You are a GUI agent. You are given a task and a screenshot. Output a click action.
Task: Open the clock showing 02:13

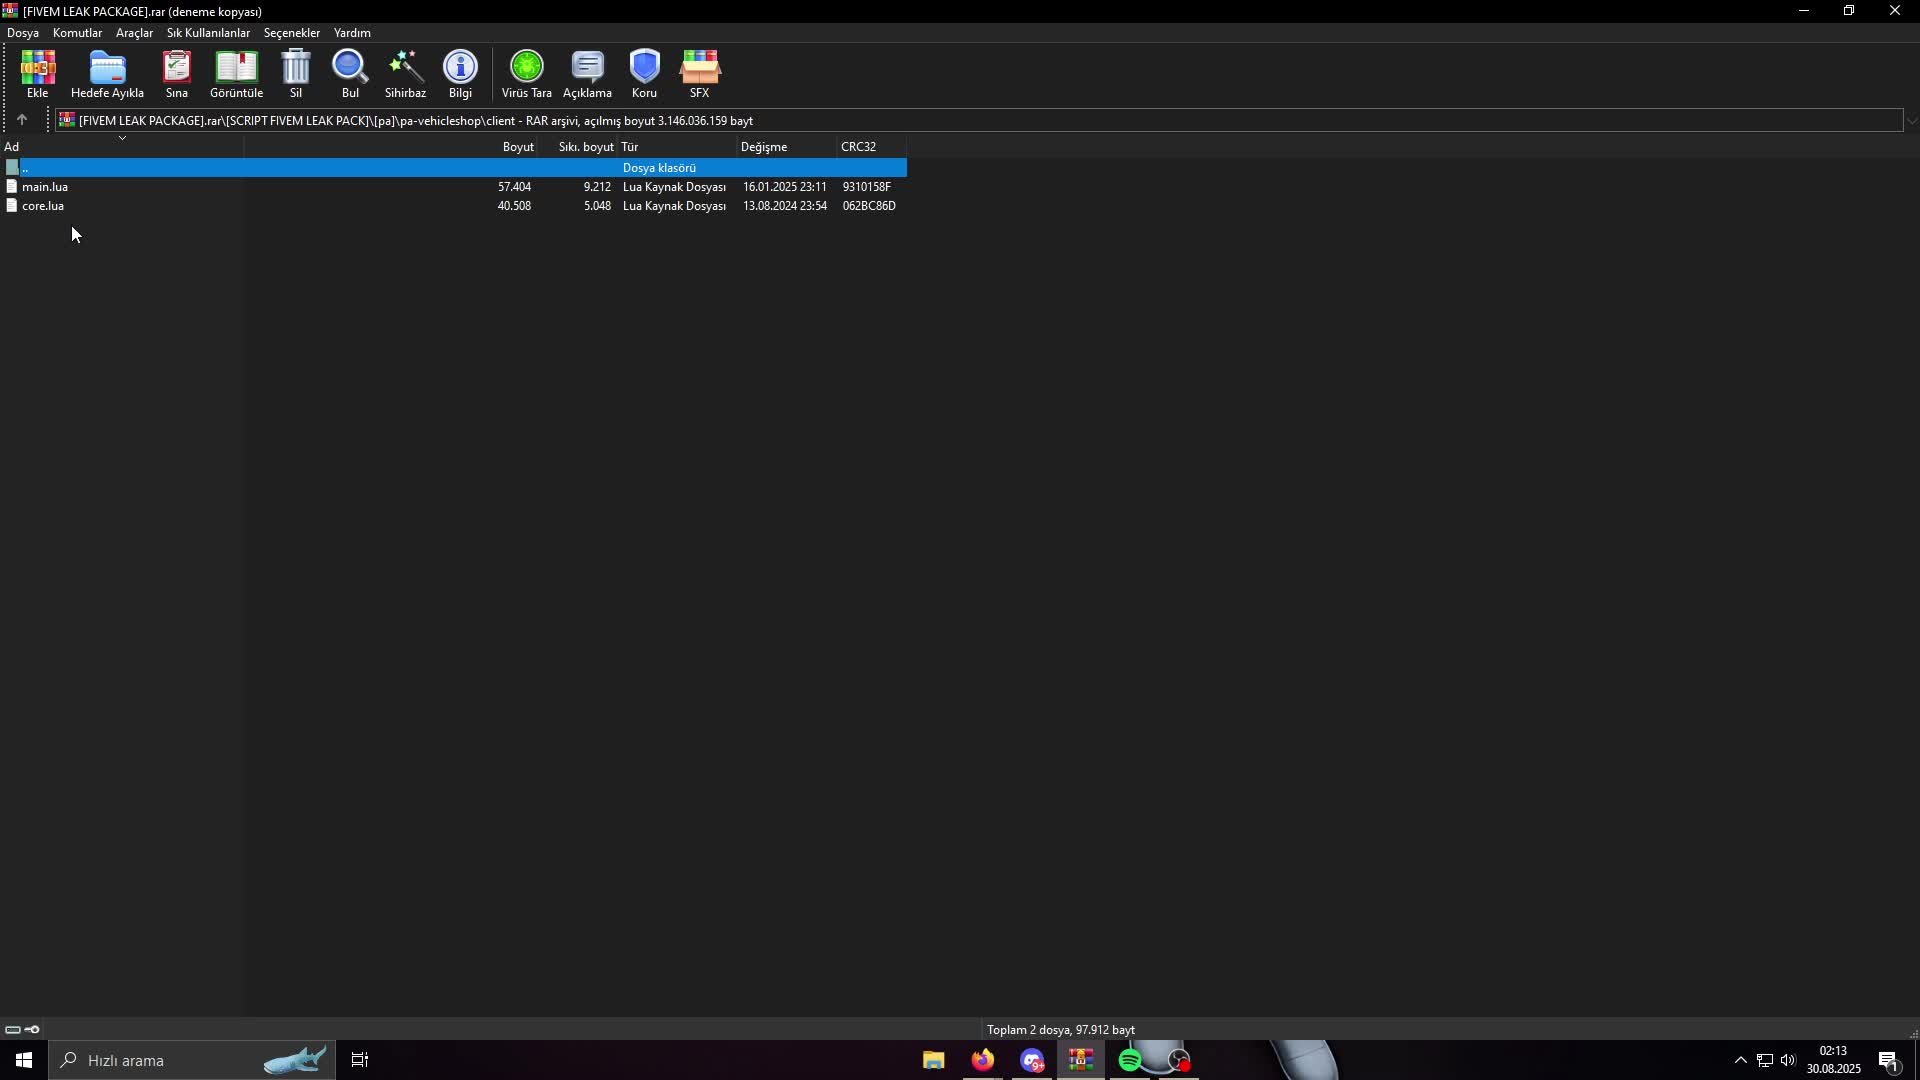1833,1060
